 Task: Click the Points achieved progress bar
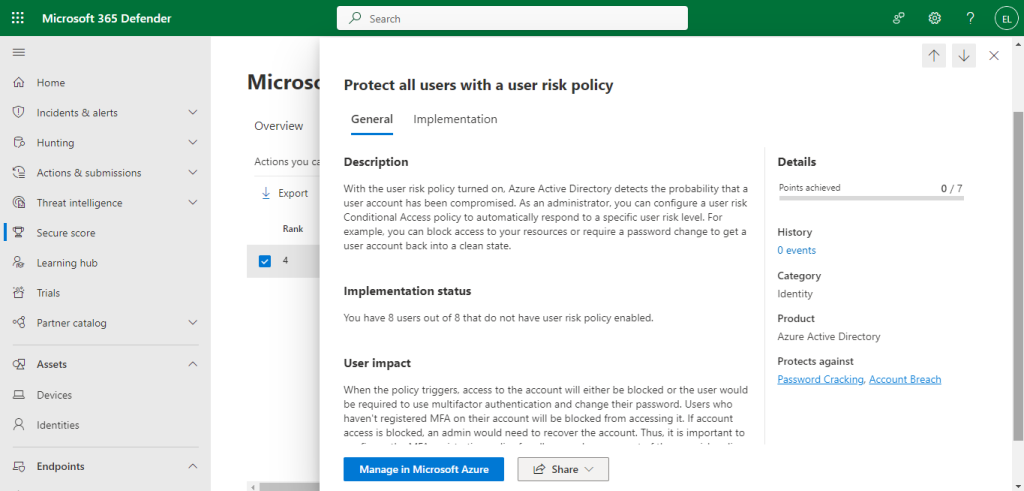pyautogui.click(x=871, y=198)
